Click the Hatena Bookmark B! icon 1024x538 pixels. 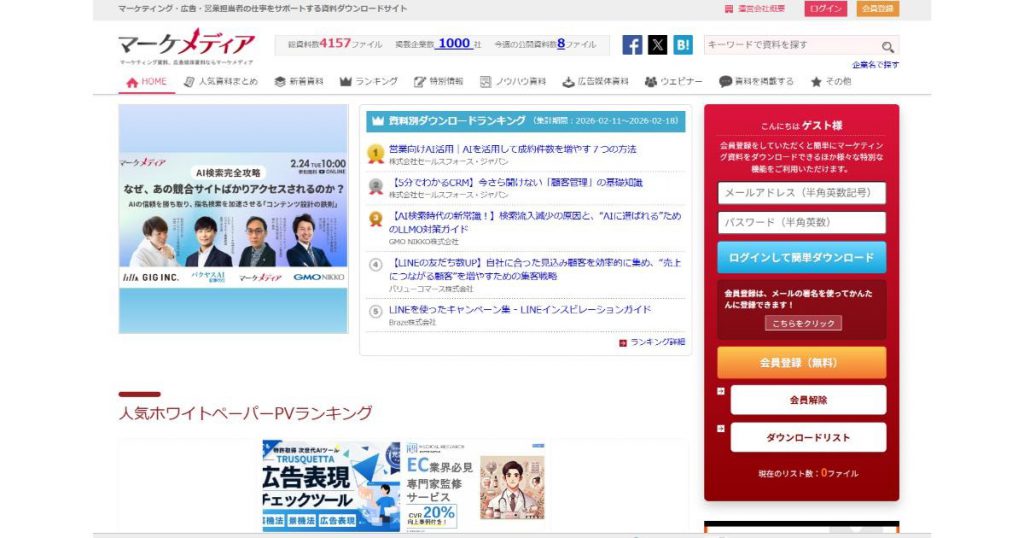(x=683, y=45)
